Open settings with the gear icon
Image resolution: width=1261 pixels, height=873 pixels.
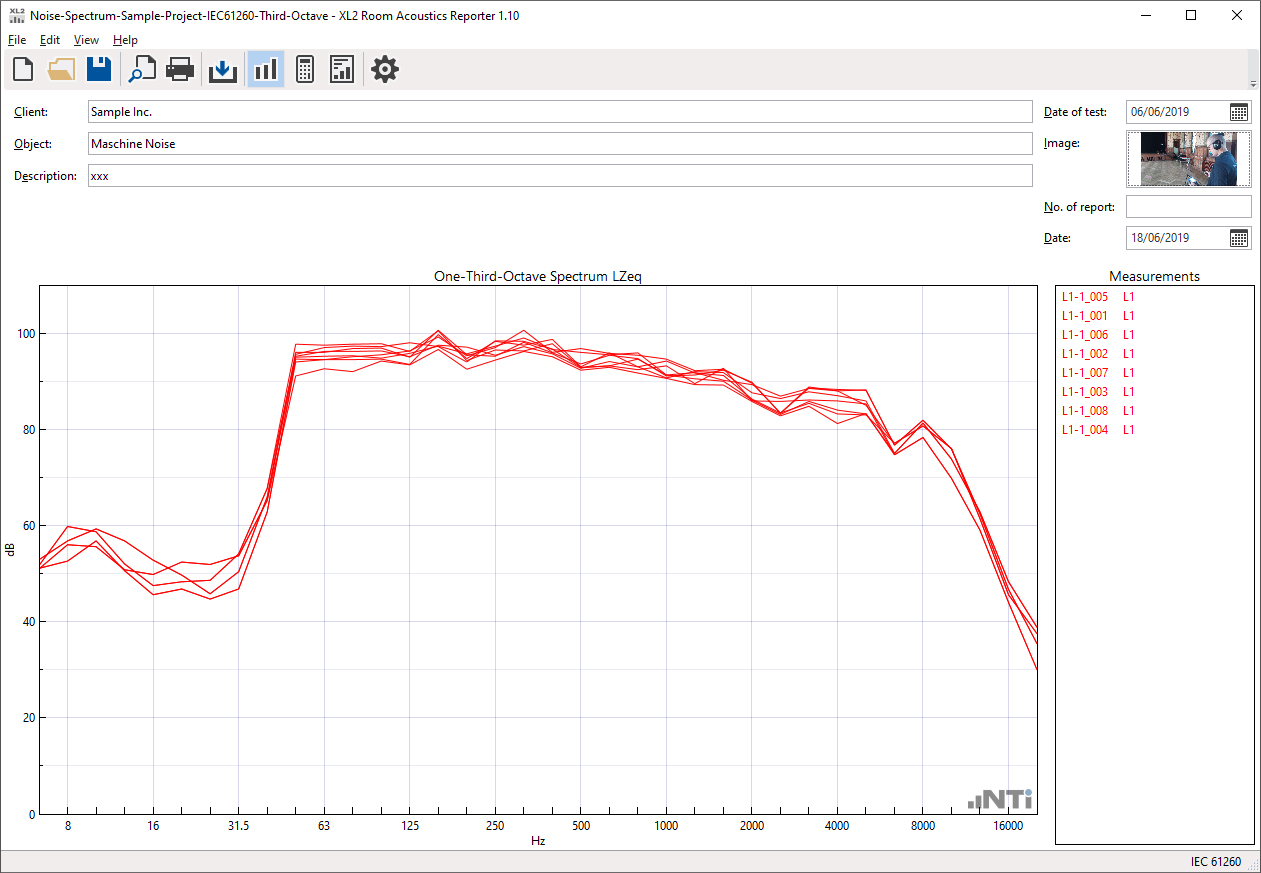(x=385, y=69)
